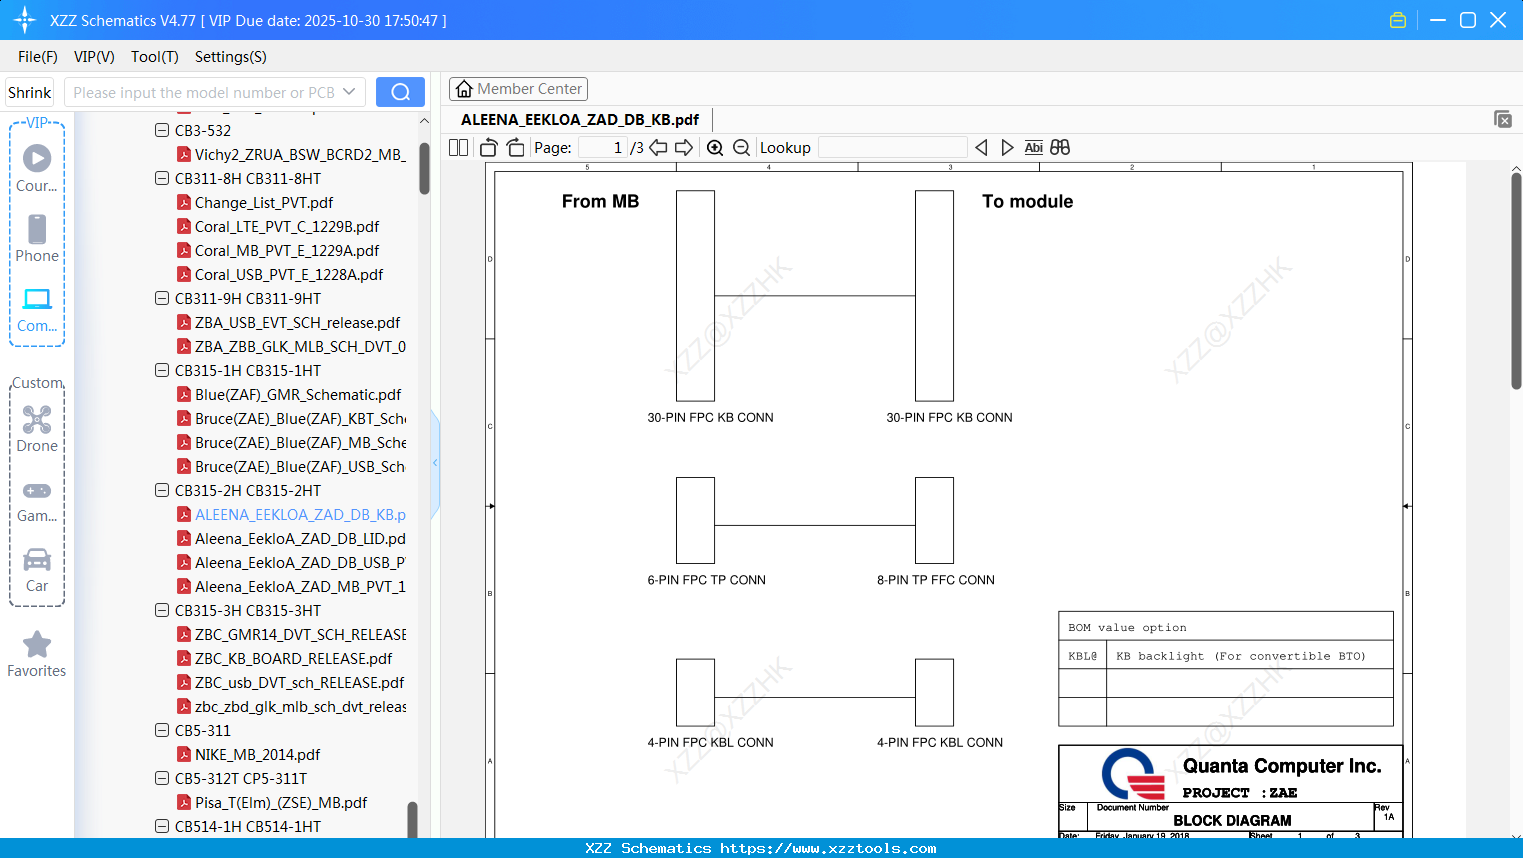
Task: Collapse the CB315-1H CB315-1HT folder
Action: (162, 370)
